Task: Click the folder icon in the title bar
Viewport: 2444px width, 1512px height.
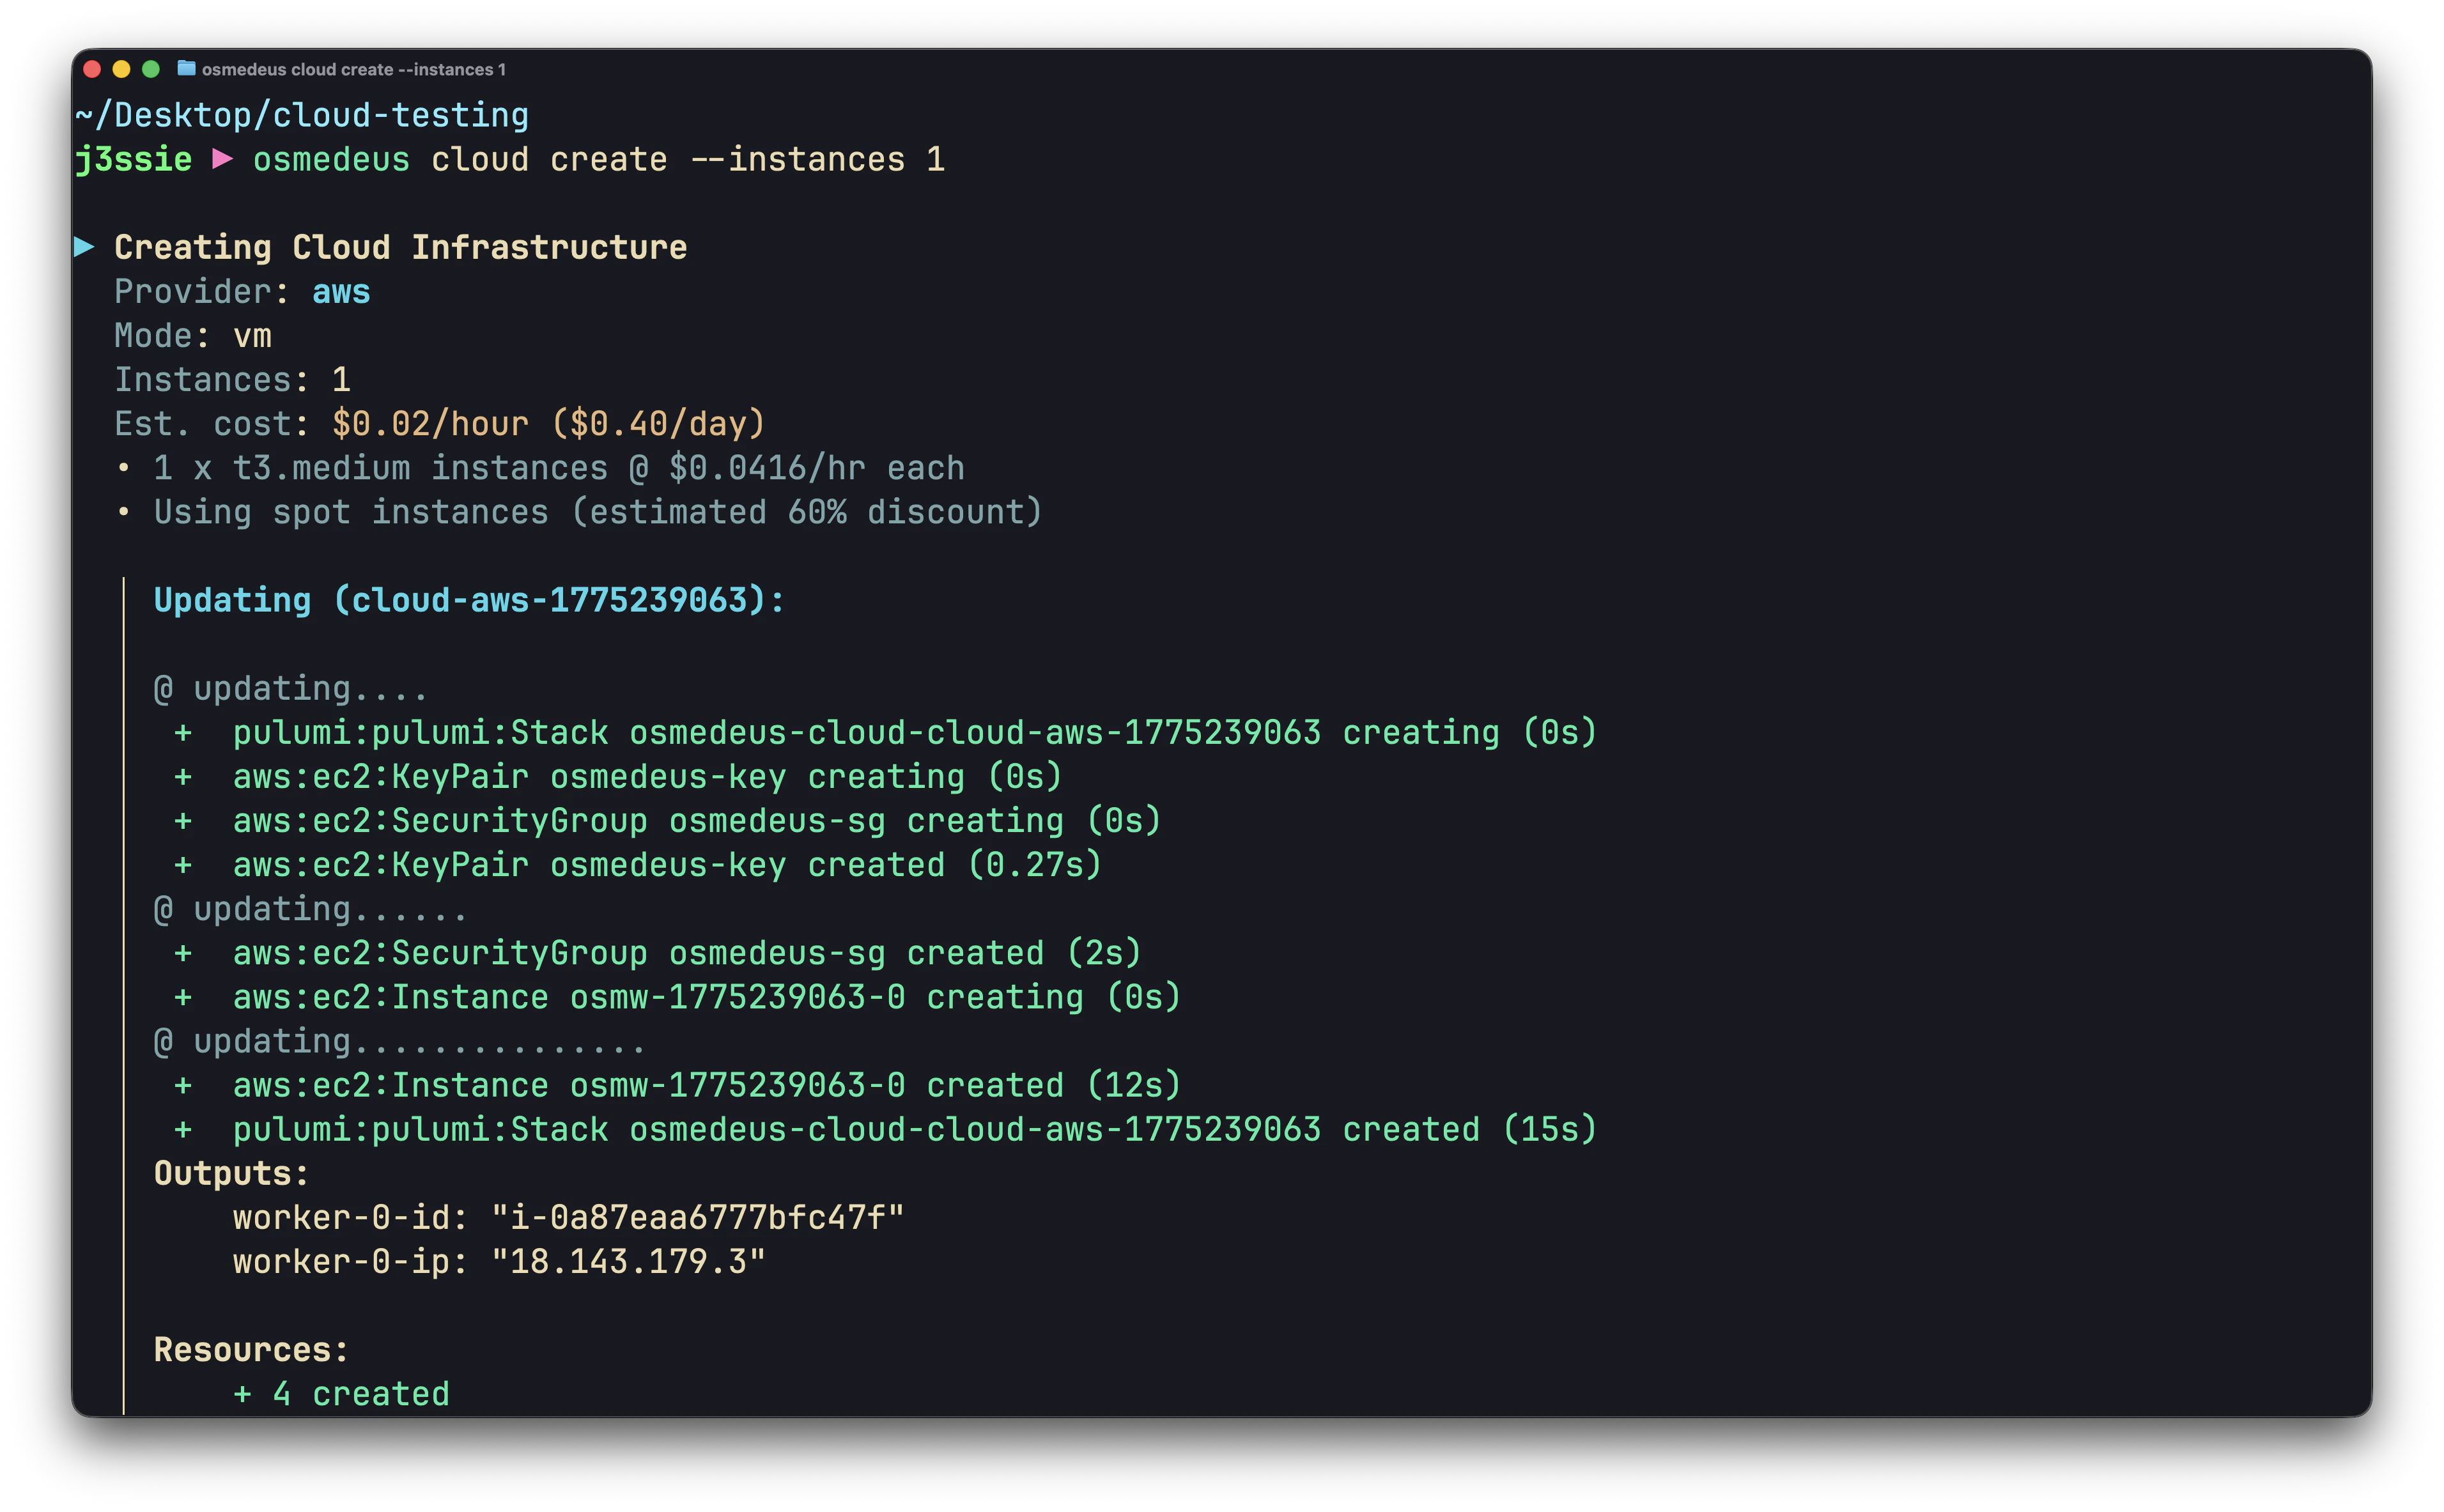Action: (x=186, y=69)
